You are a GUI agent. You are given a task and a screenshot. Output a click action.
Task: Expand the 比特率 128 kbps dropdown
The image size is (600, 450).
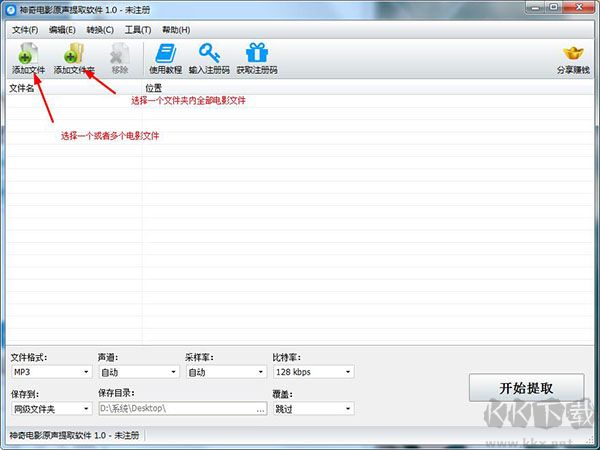[314, 372]
